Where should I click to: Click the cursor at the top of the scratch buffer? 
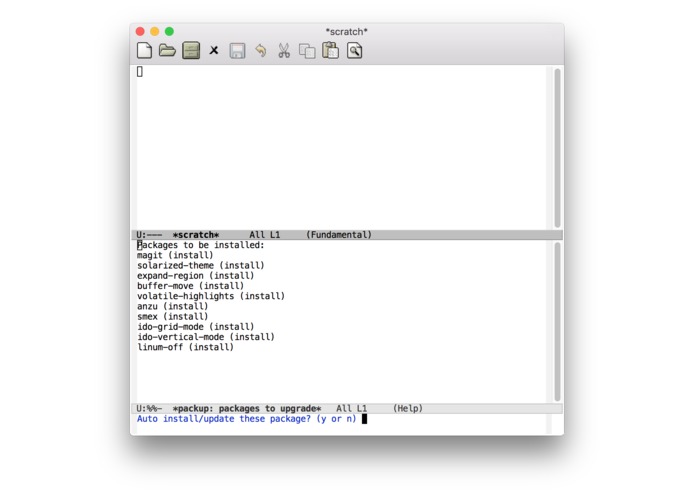(140, 71)
